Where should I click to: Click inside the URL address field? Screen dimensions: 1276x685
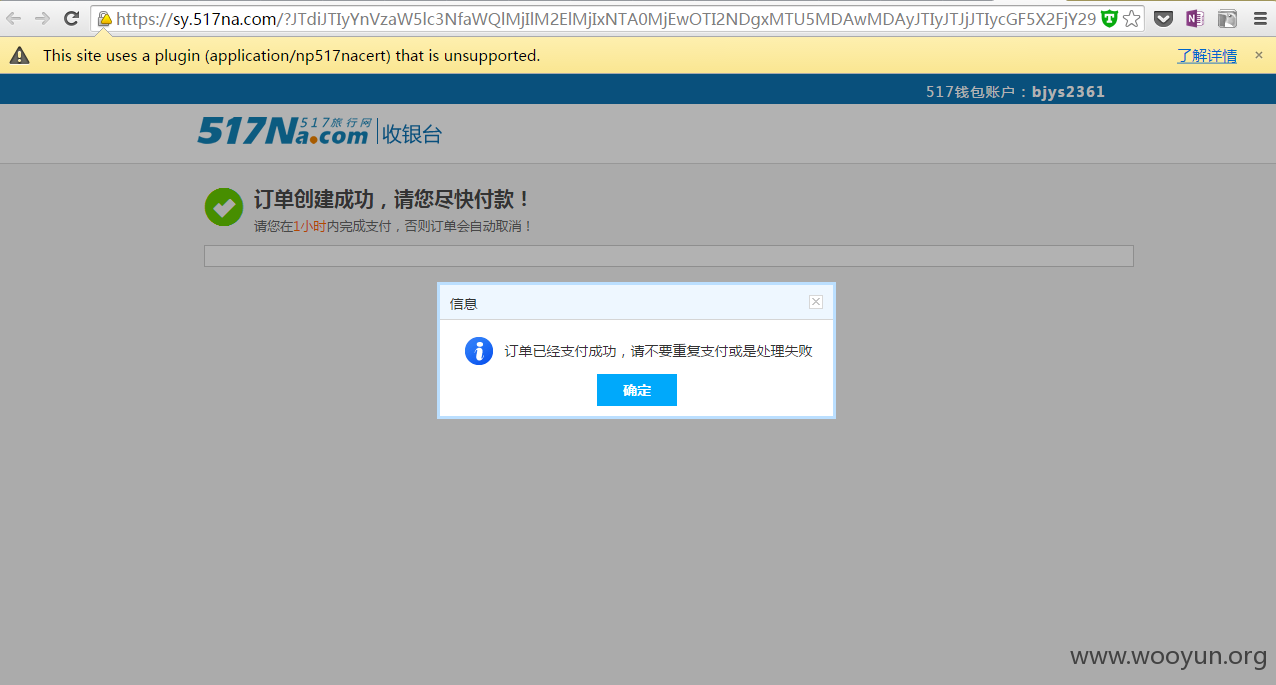pos(606,18)
